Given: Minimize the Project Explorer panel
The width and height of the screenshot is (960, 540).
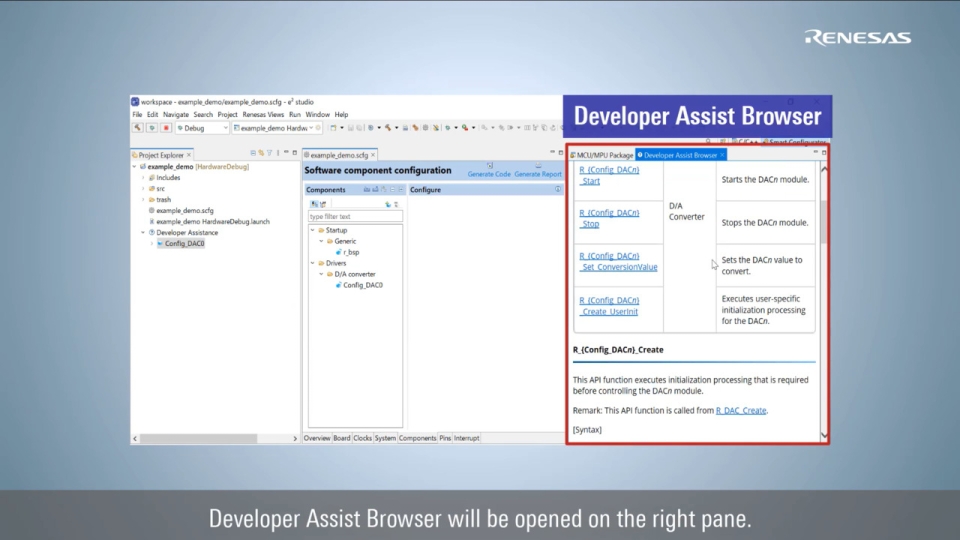Looking at the screenshot, I should [286, 152].
